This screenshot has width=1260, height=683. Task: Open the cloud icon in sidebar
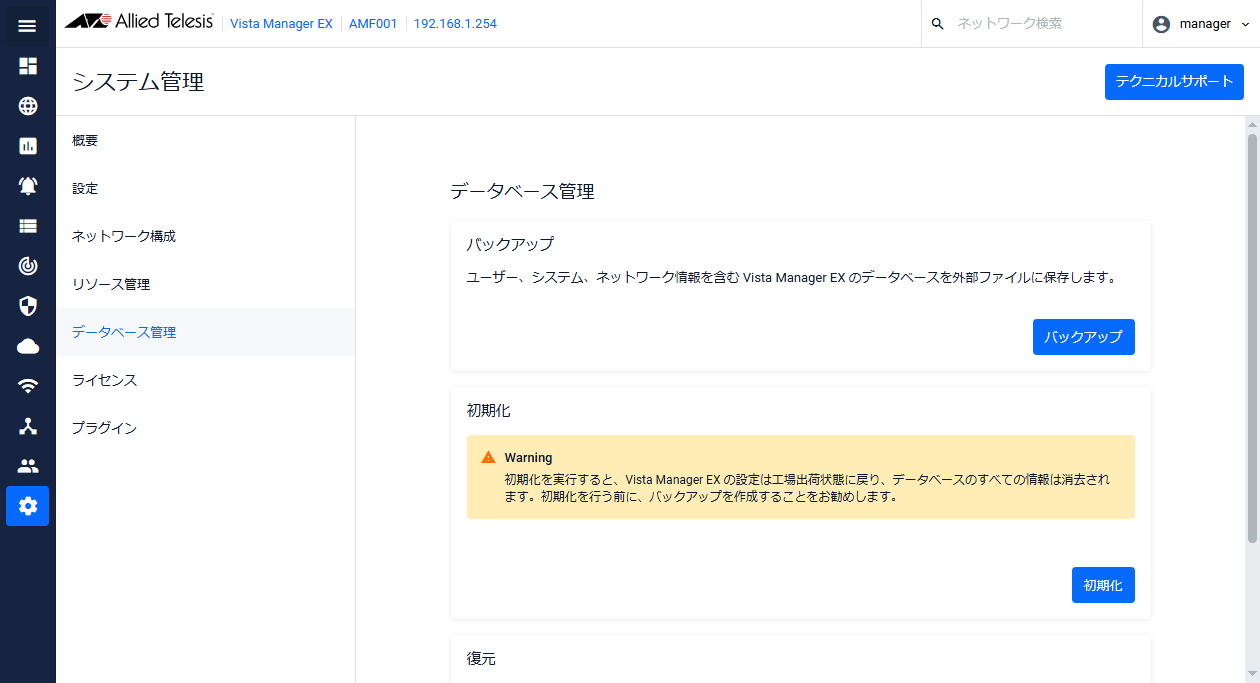point(28,346)
